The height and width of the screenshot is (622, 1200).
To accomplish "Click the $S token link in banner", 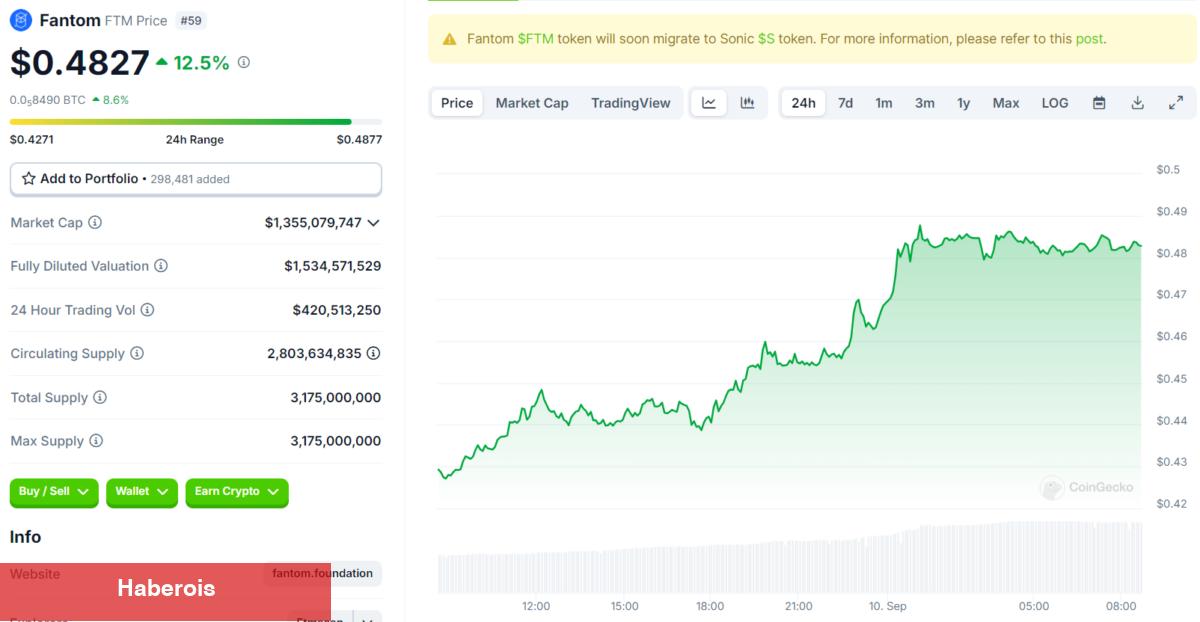I will click(x=766, y=39).
